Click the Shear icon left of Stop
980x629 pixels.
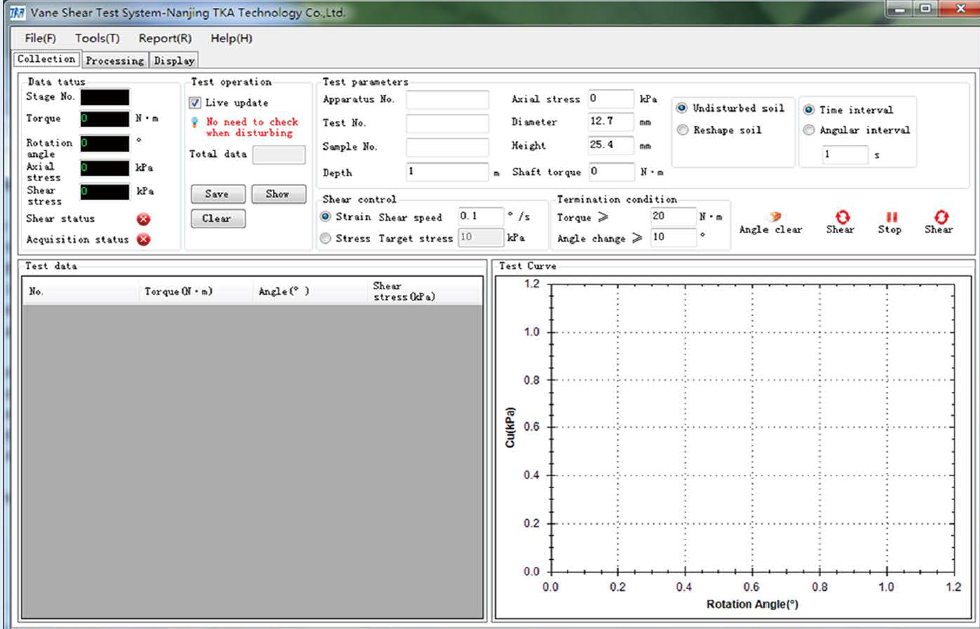tap(841, 216)
